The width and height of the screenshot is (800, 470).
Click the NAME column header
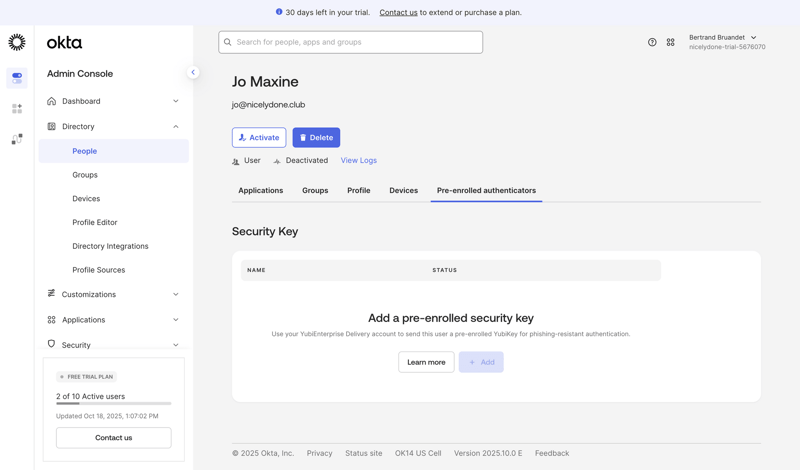256,270
